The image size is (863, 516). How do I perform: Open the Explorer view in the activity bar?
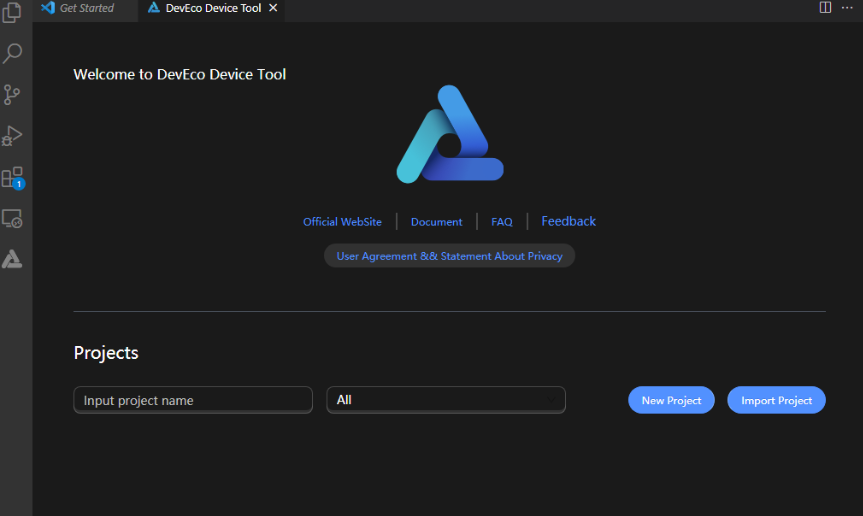click(x=12, y=12)
